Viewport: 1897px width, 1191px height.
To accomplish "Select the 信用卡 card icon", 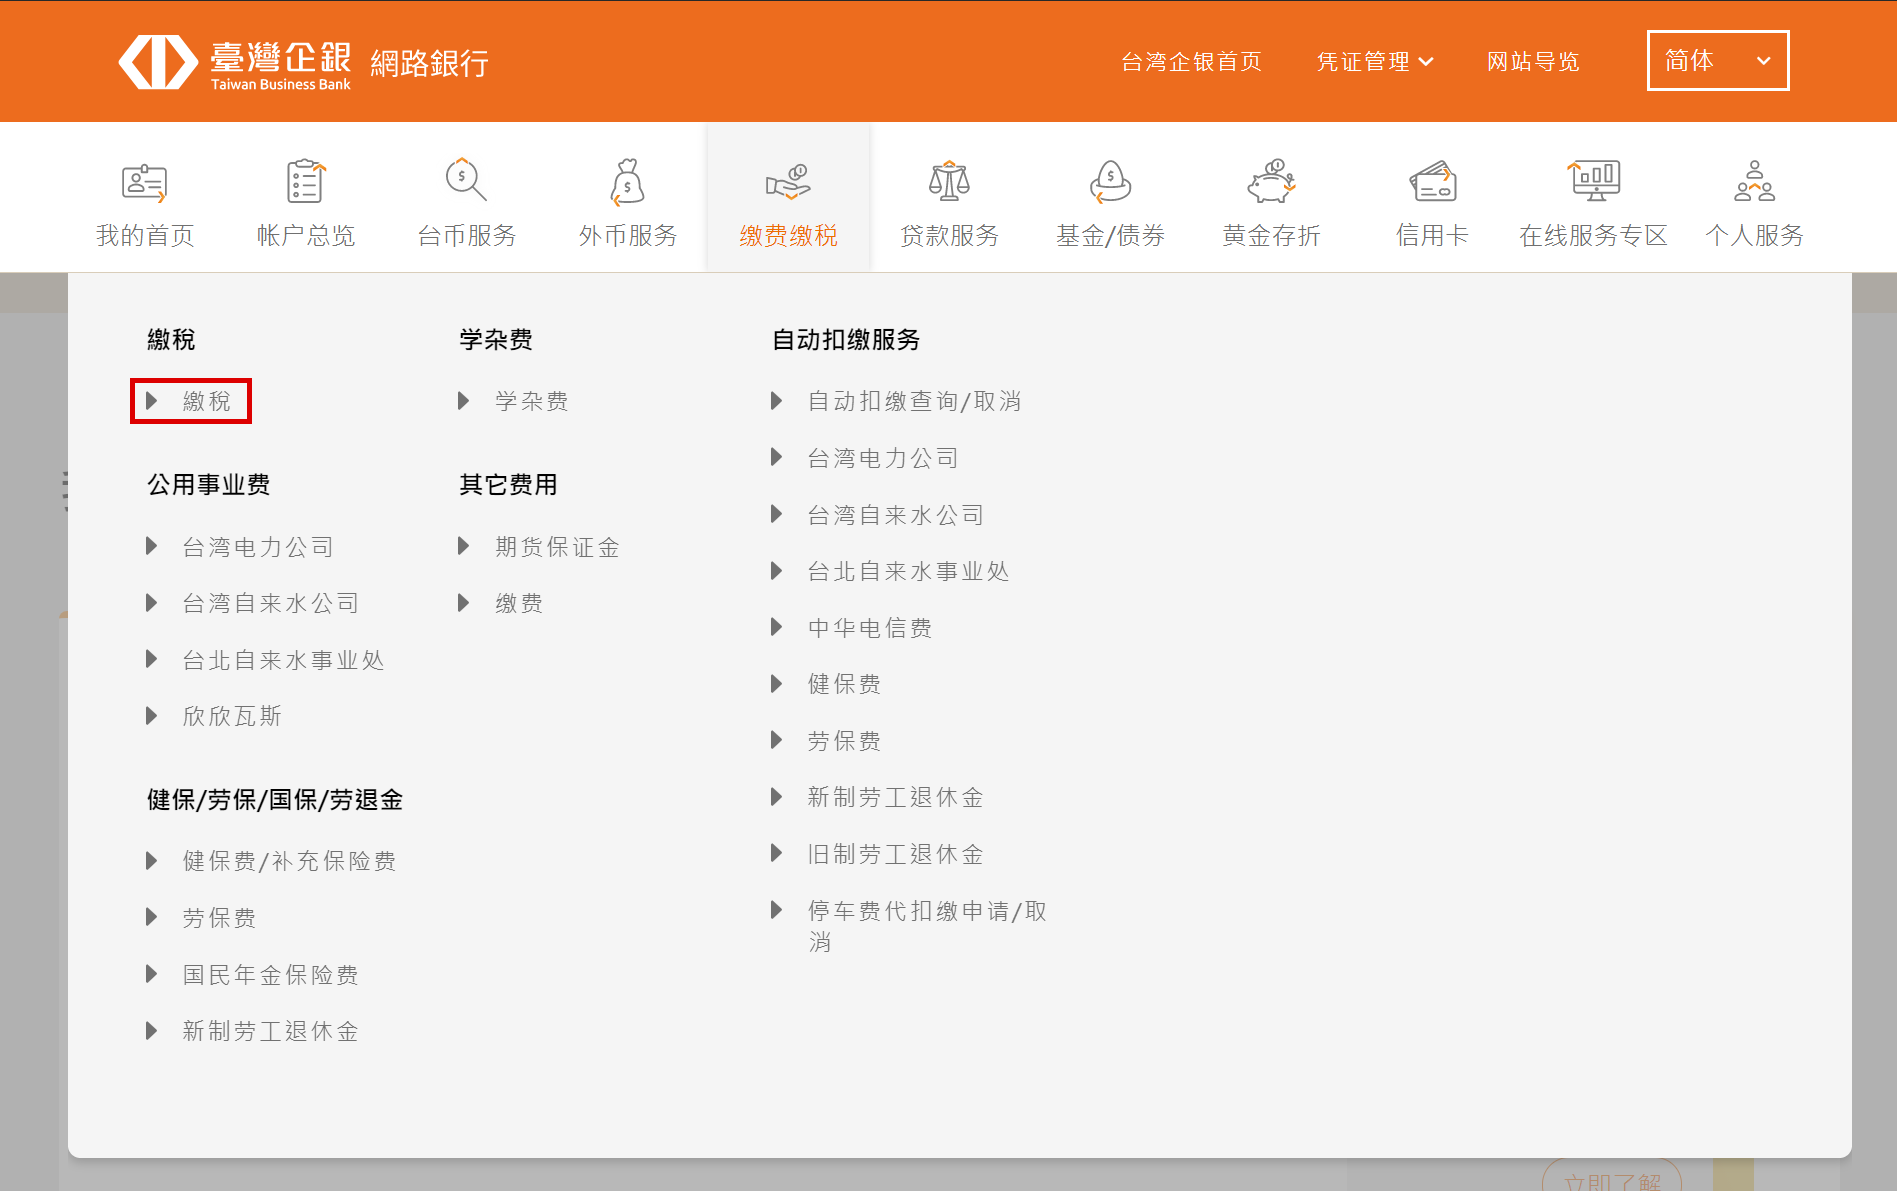I will (1432, 182).
